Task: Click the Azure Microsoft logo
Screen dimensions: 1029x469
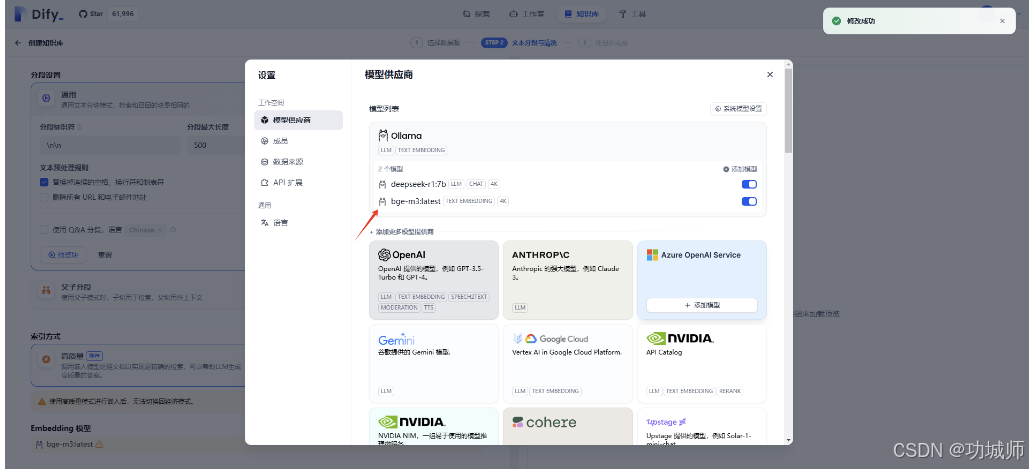Action: (652, 255)
